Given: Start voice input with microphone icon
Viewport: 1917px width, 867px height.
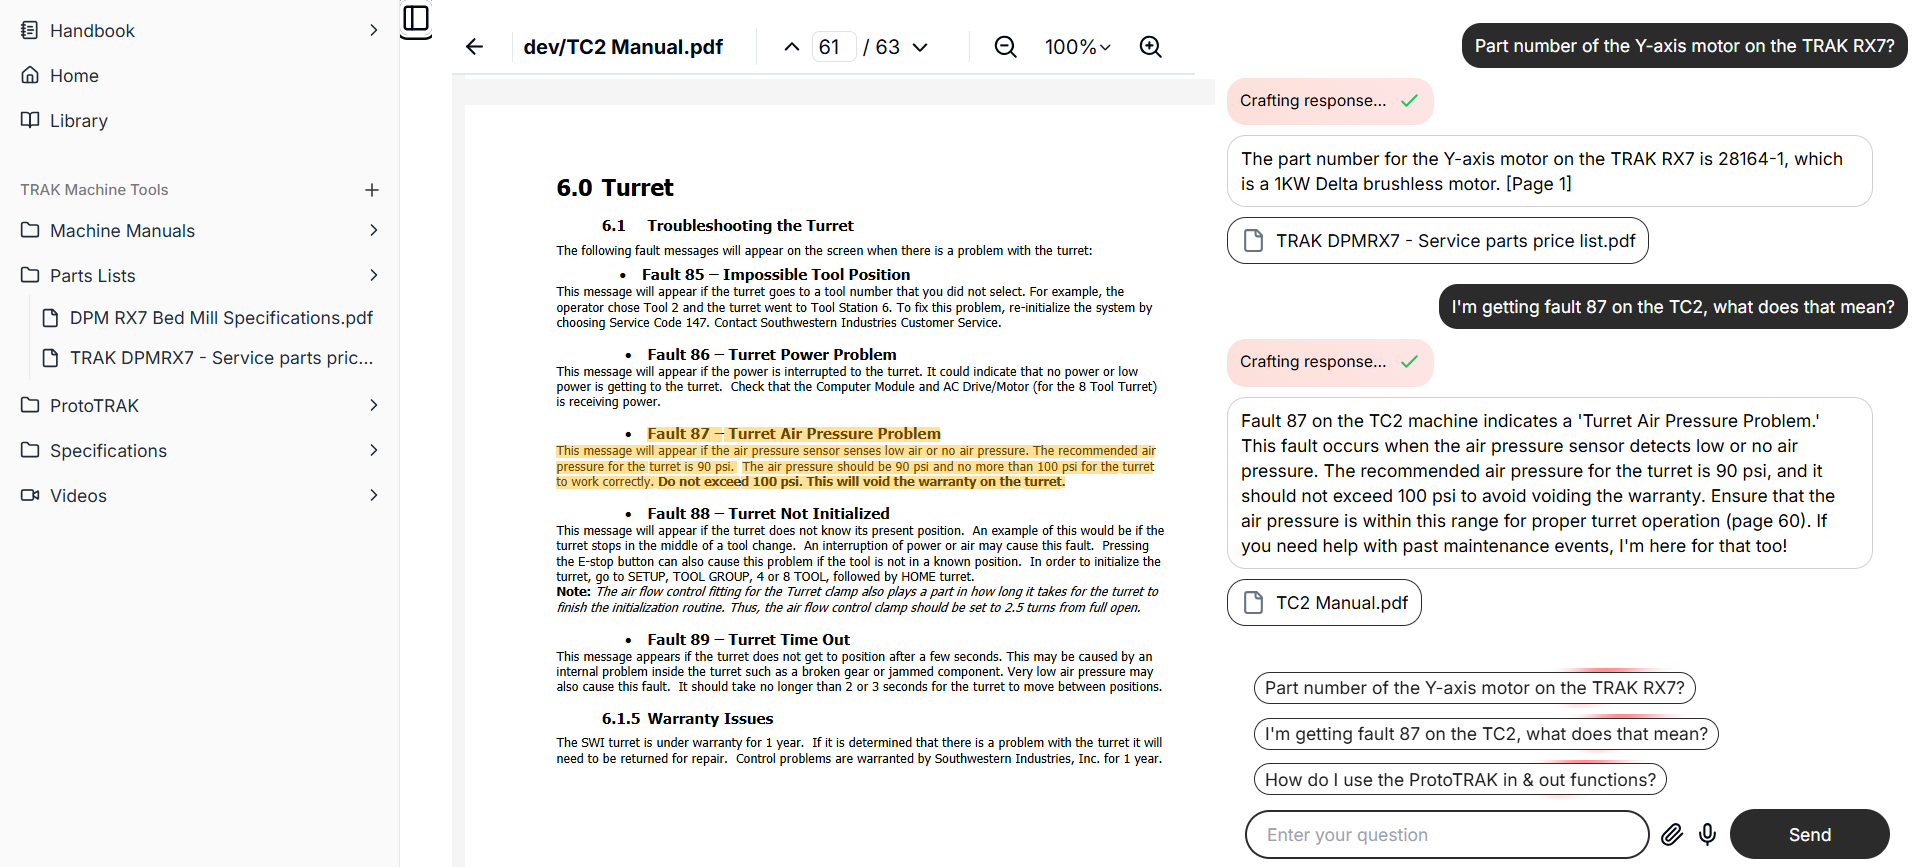Looking at the screenshot, I should (1708, 835).
